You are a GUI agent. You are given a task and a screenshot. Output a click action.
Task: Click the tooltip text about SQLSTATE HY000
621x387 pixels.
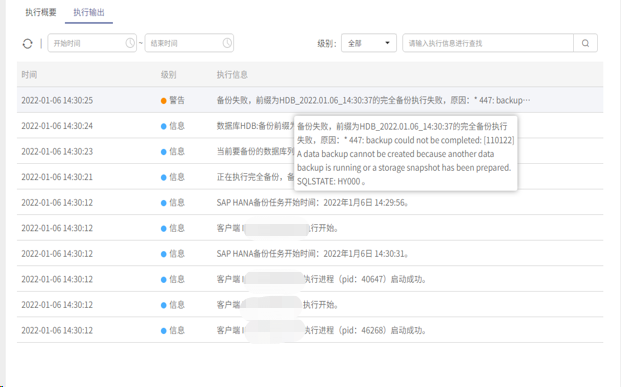pyautogui.click(x=406, y=154)
